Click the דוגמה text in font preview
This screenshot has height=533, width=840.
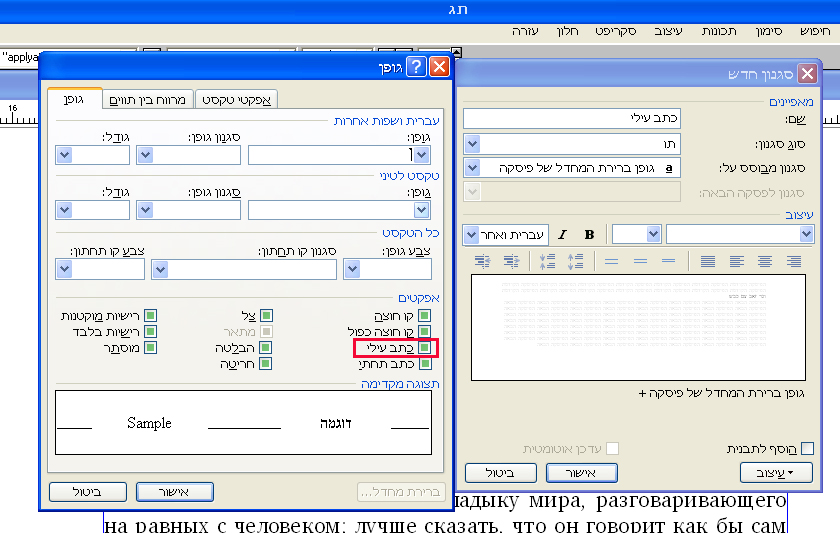[x=335, y=423]
